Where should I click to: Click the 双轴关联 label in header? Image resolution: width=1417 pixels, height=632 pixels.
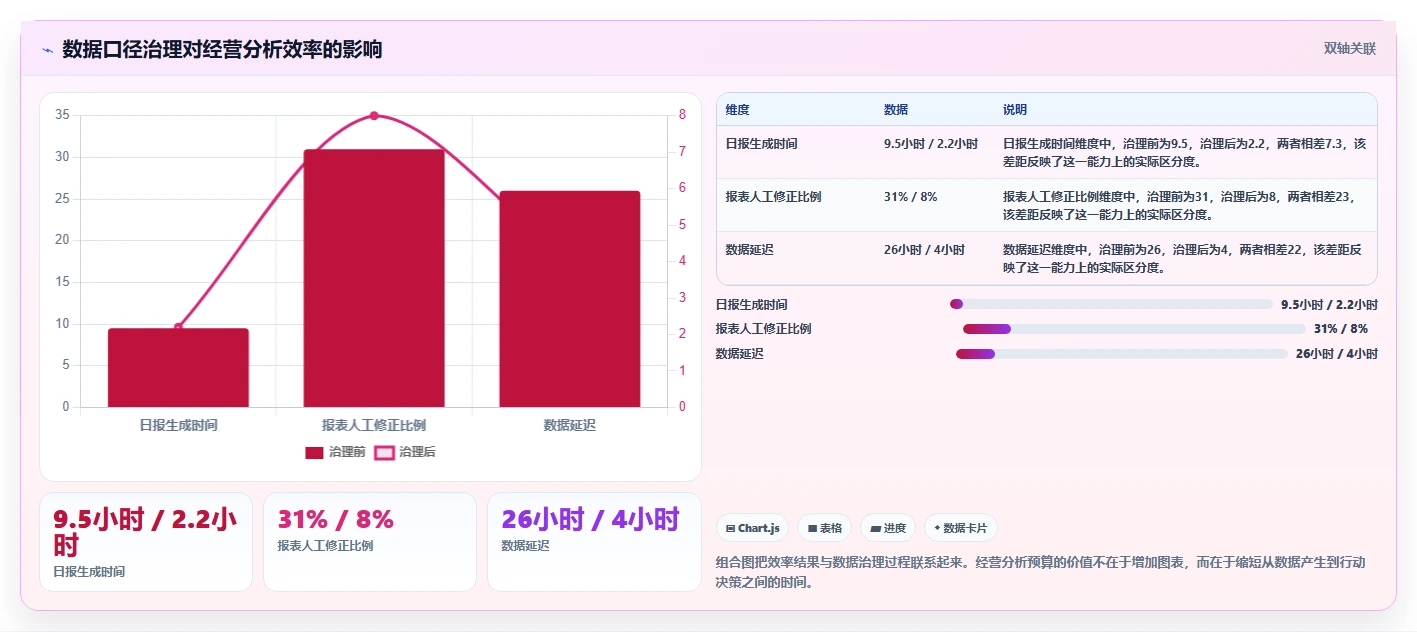1350,49
